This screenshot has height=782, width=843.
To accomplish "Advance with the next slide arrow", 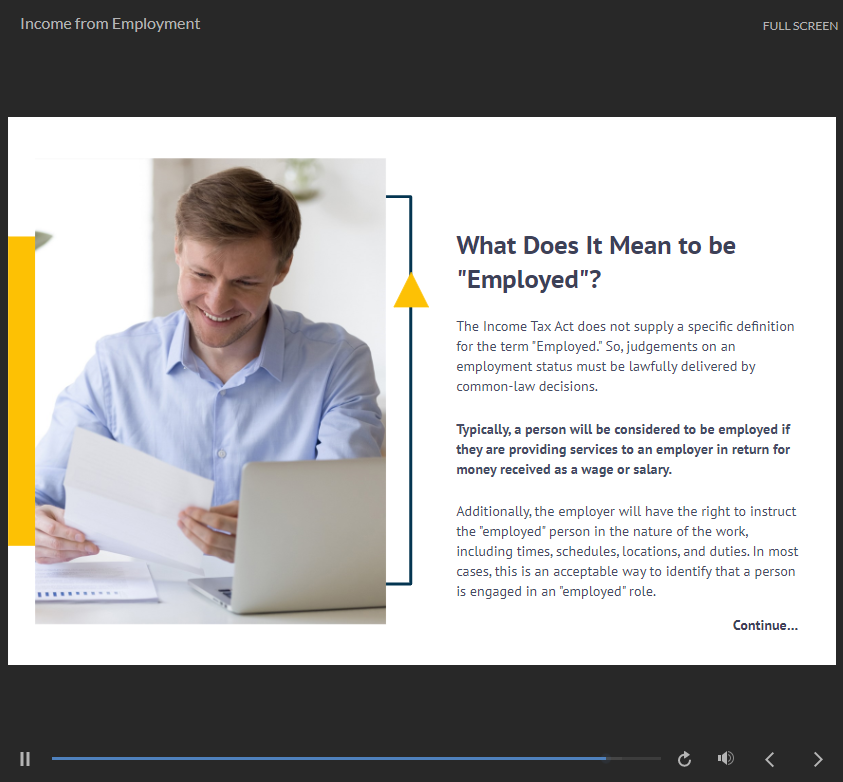I will pos(818,759).
